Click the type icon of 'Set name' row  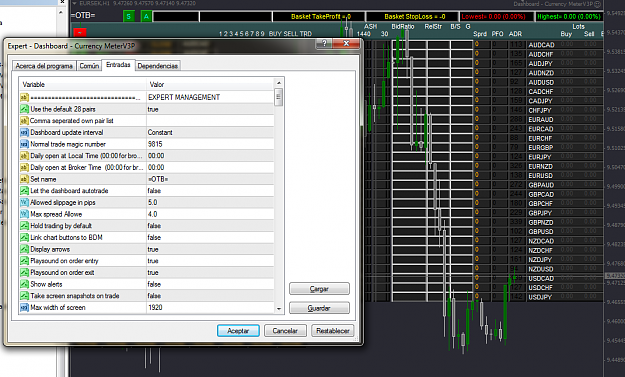click(24, 179)
